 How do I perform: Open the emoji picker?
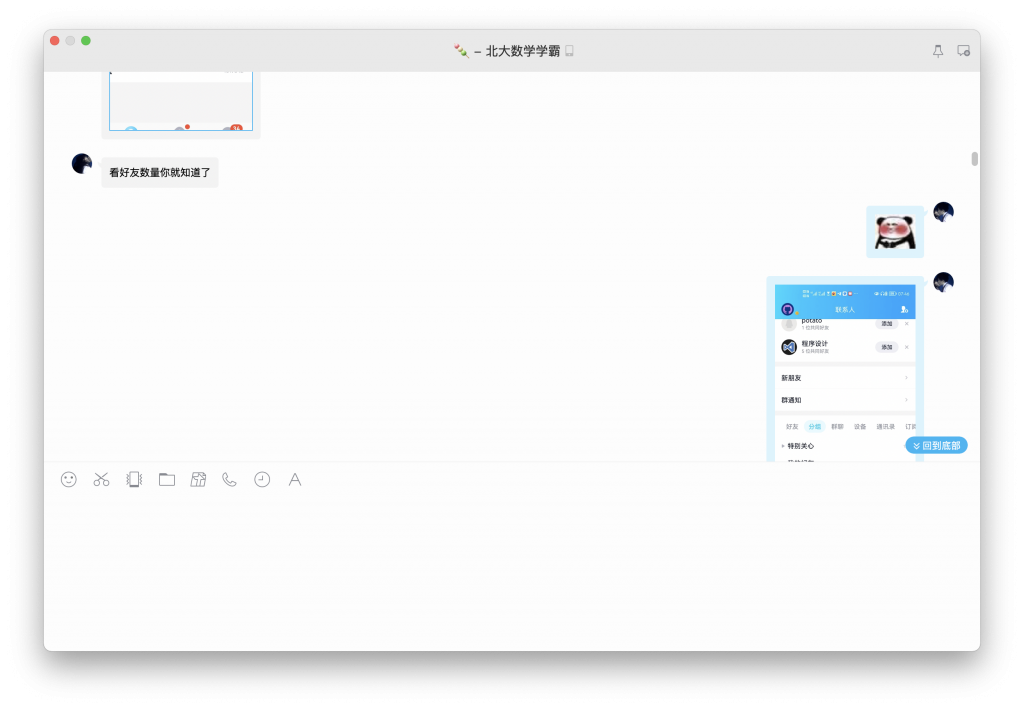pos(67,480)
